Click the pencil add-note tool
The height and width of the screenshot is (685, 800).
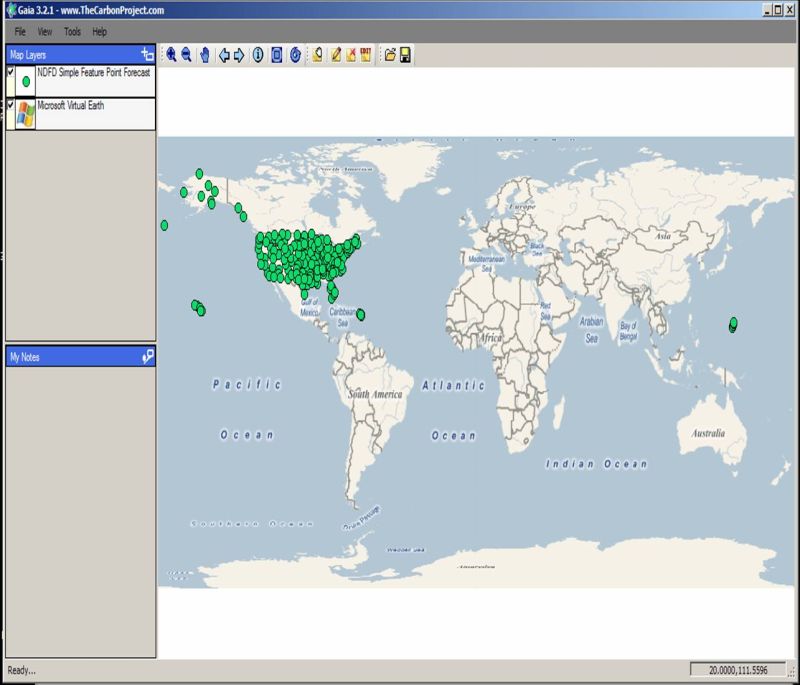[x=336, y=55]
